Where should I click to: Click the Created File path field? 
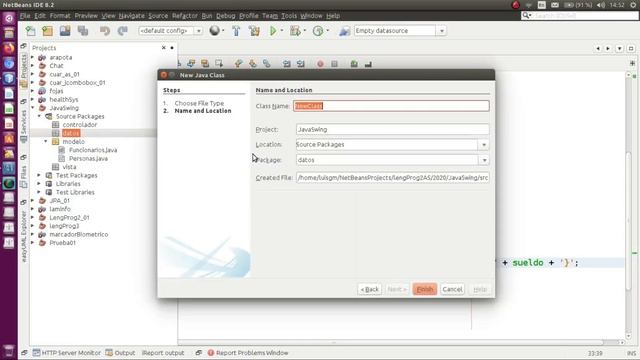pyautogui.click(x=392, y=178)
